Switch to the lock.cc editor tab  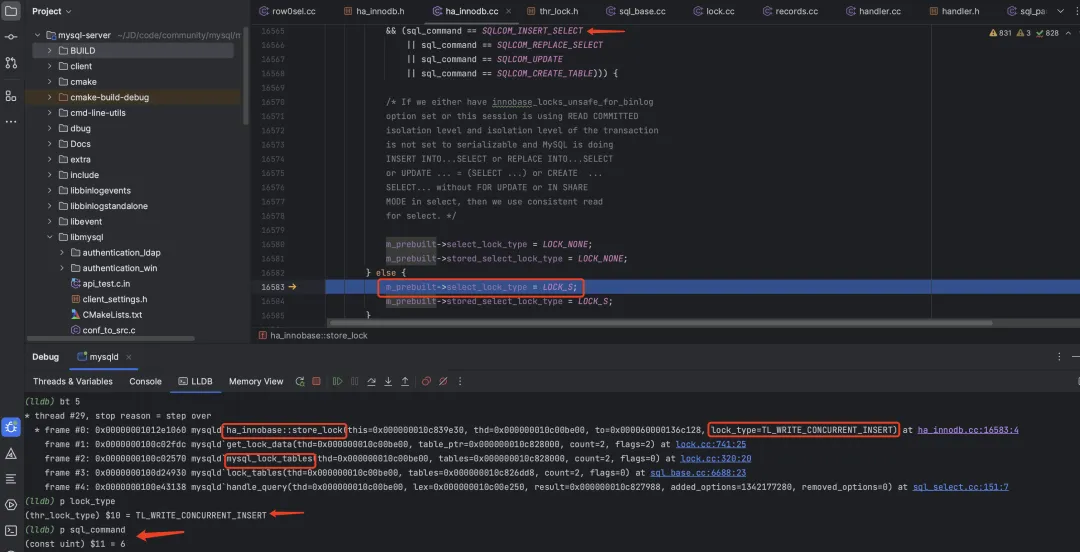719,11
